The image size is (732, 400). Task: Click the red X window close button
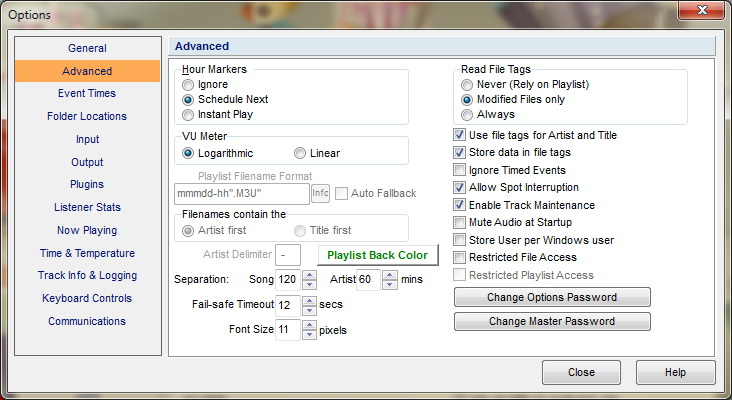(702, 10)
